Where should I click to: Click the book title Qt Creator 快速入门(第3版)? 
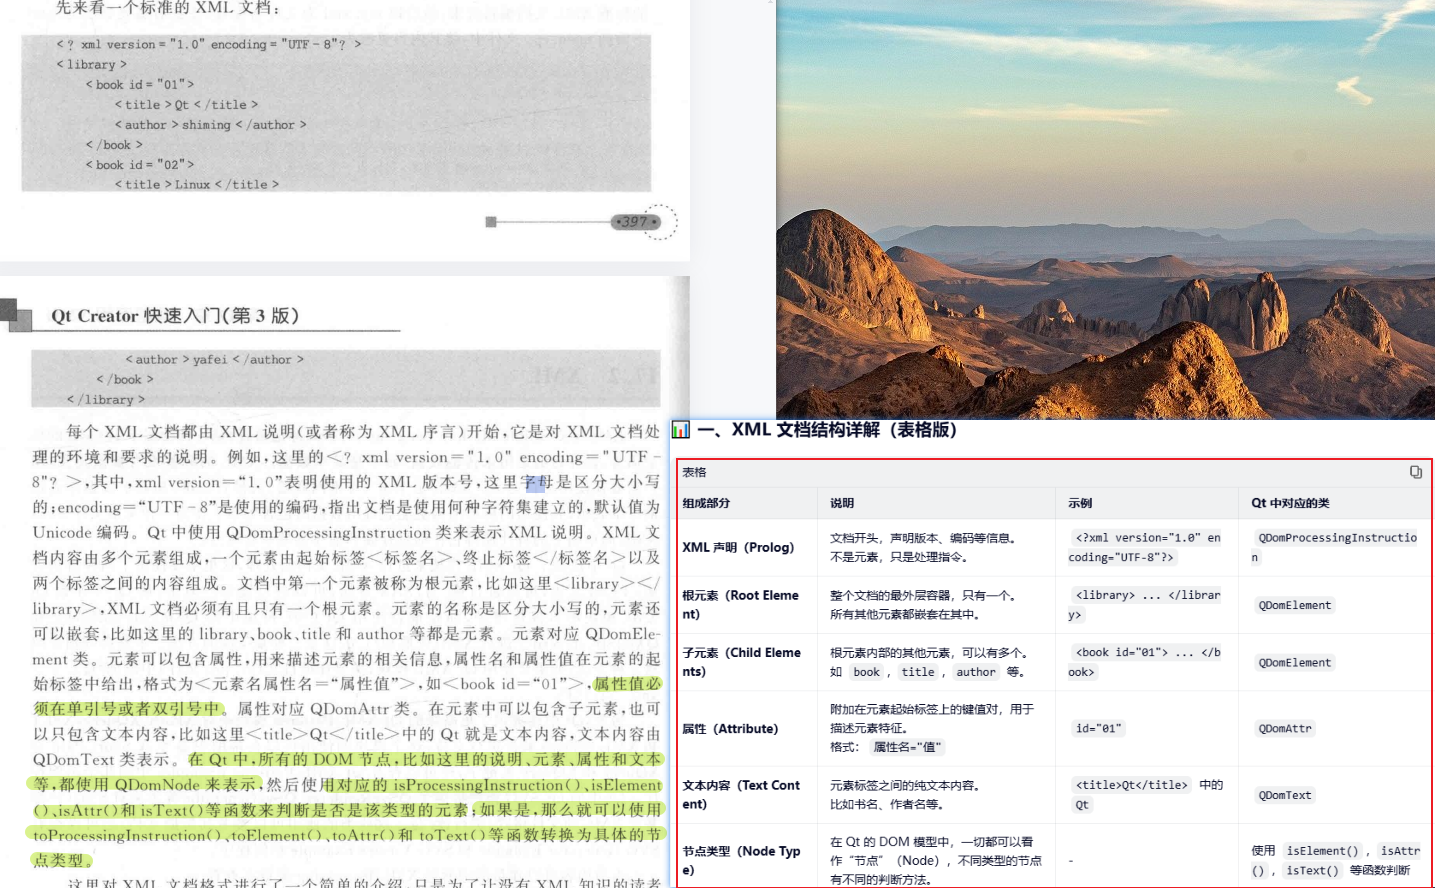tap(175, 316)
